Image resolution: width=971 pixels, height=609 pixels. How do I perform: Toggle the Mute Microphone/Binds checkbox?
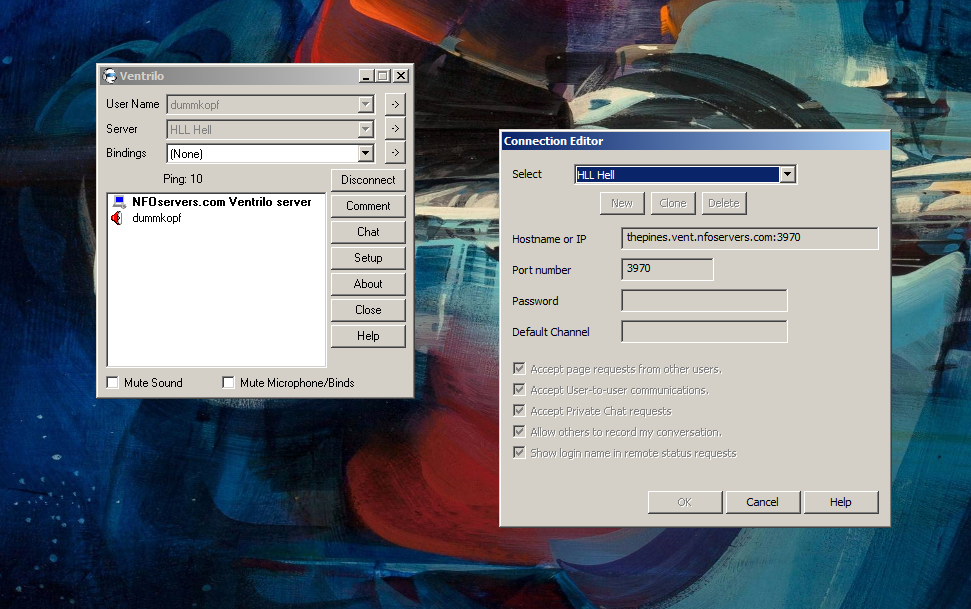(229, 382)
